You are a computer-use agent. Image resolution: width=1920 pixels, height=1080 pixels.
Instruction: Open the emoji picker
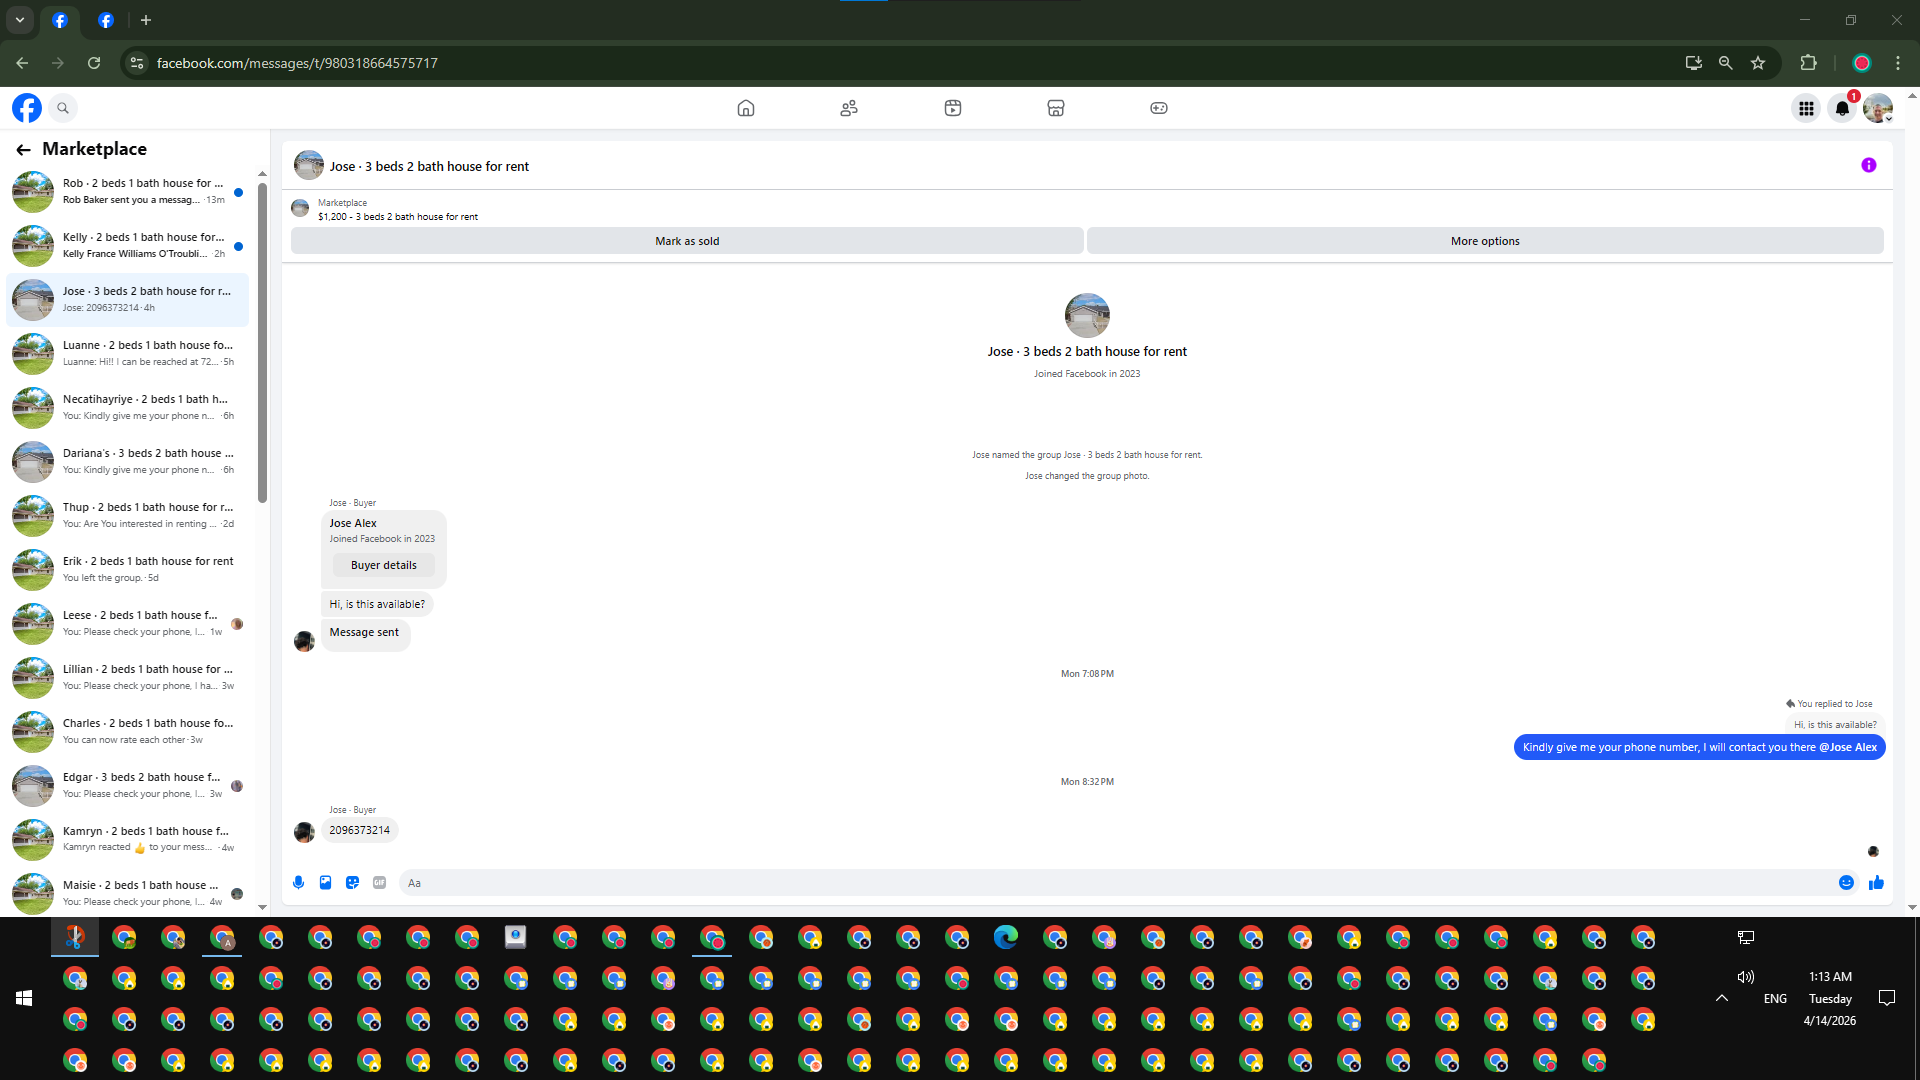pos(1846,882)
